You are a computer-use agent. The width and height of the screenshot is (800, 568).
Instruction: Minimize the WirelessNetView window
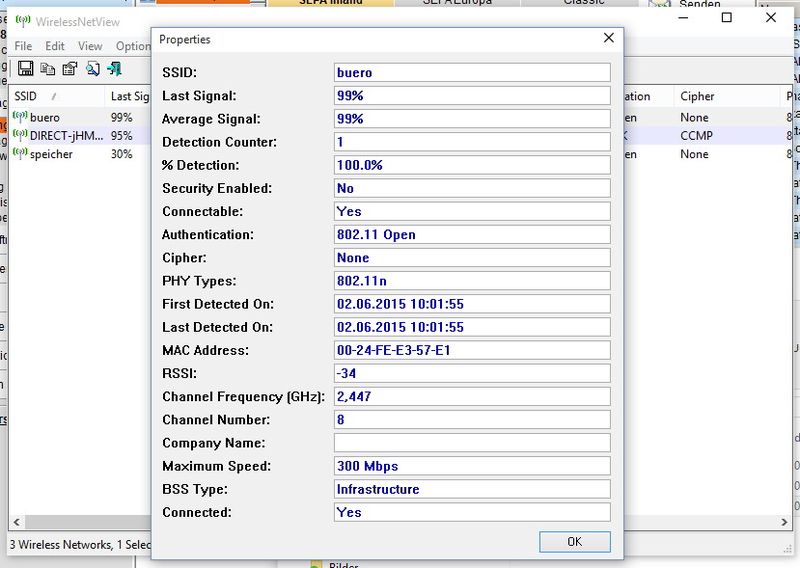point(684,18)
